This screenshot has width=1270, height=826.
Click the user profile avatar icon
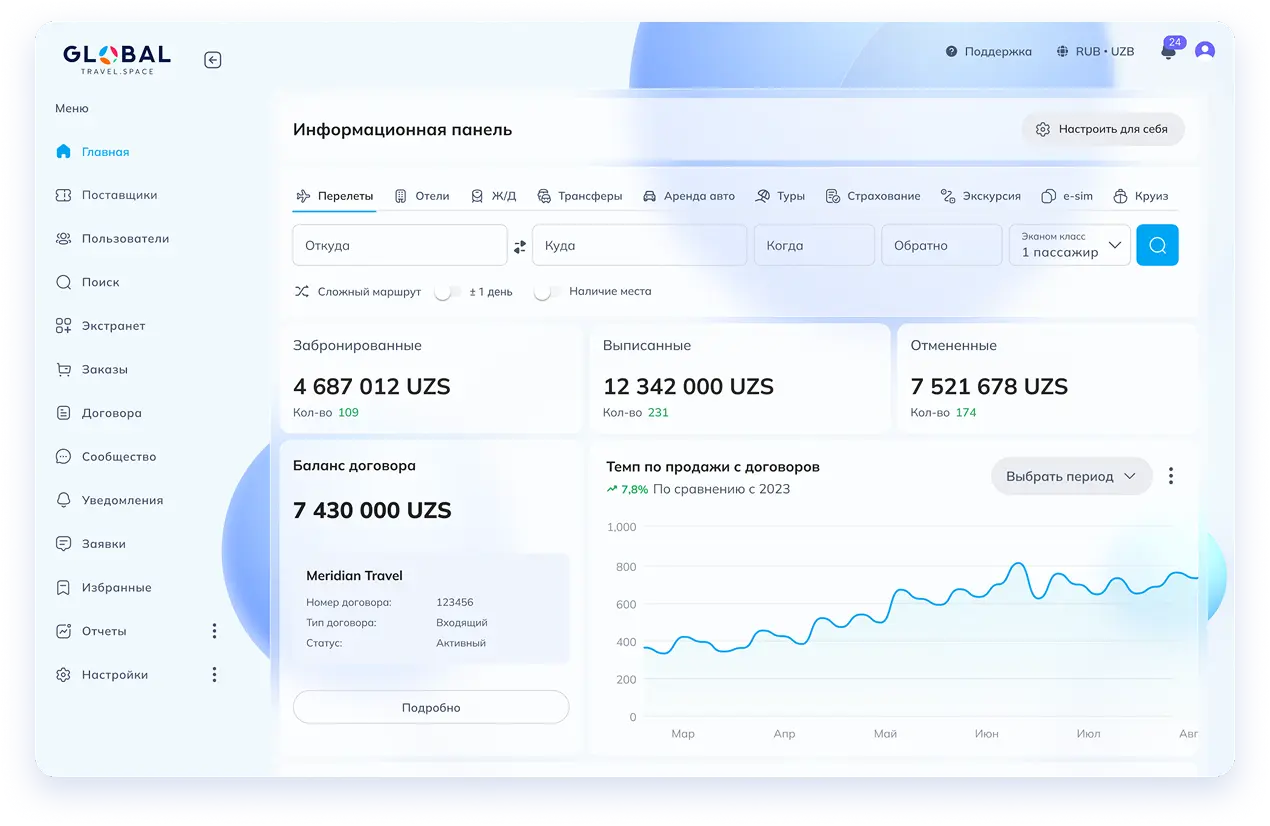point(1205,51)
